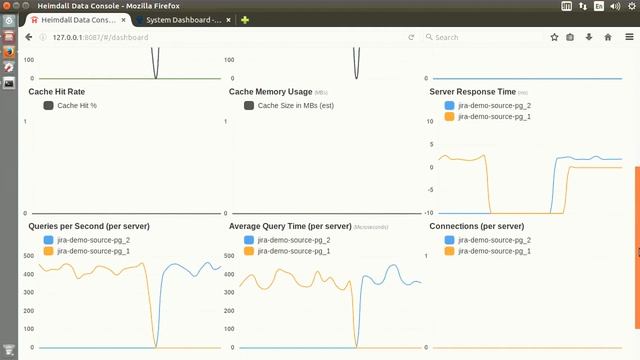Click the Queries per Second (per server) title

pos(89,226)
